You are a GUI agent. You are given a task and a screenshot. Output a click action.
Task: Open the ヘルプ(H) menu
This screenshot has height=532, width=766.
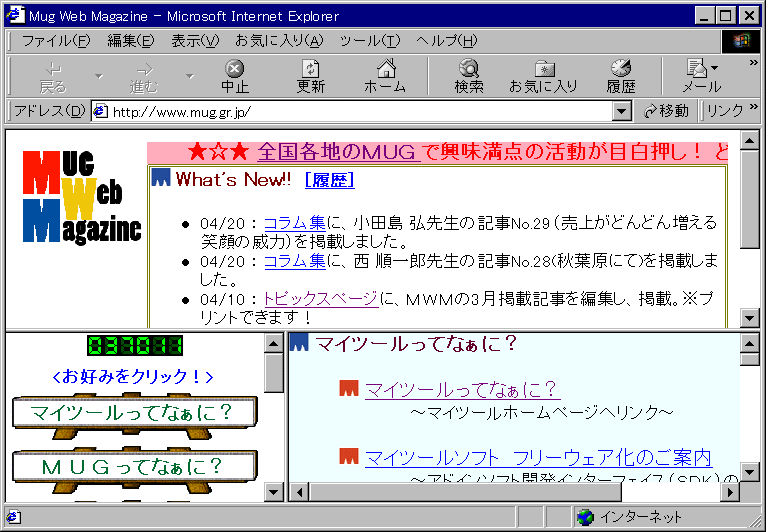pos(447,41)
